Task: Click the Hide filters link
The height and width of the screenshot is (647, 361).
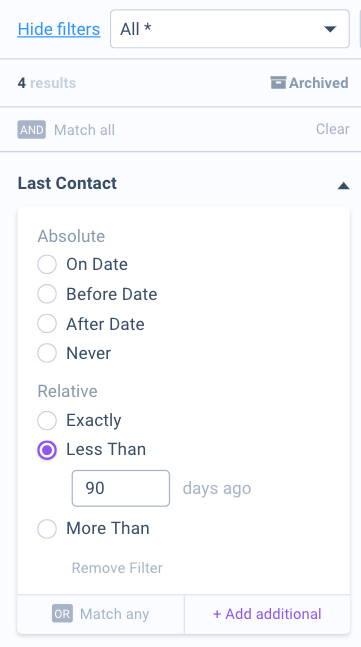Action: click(x=59, y=29)
